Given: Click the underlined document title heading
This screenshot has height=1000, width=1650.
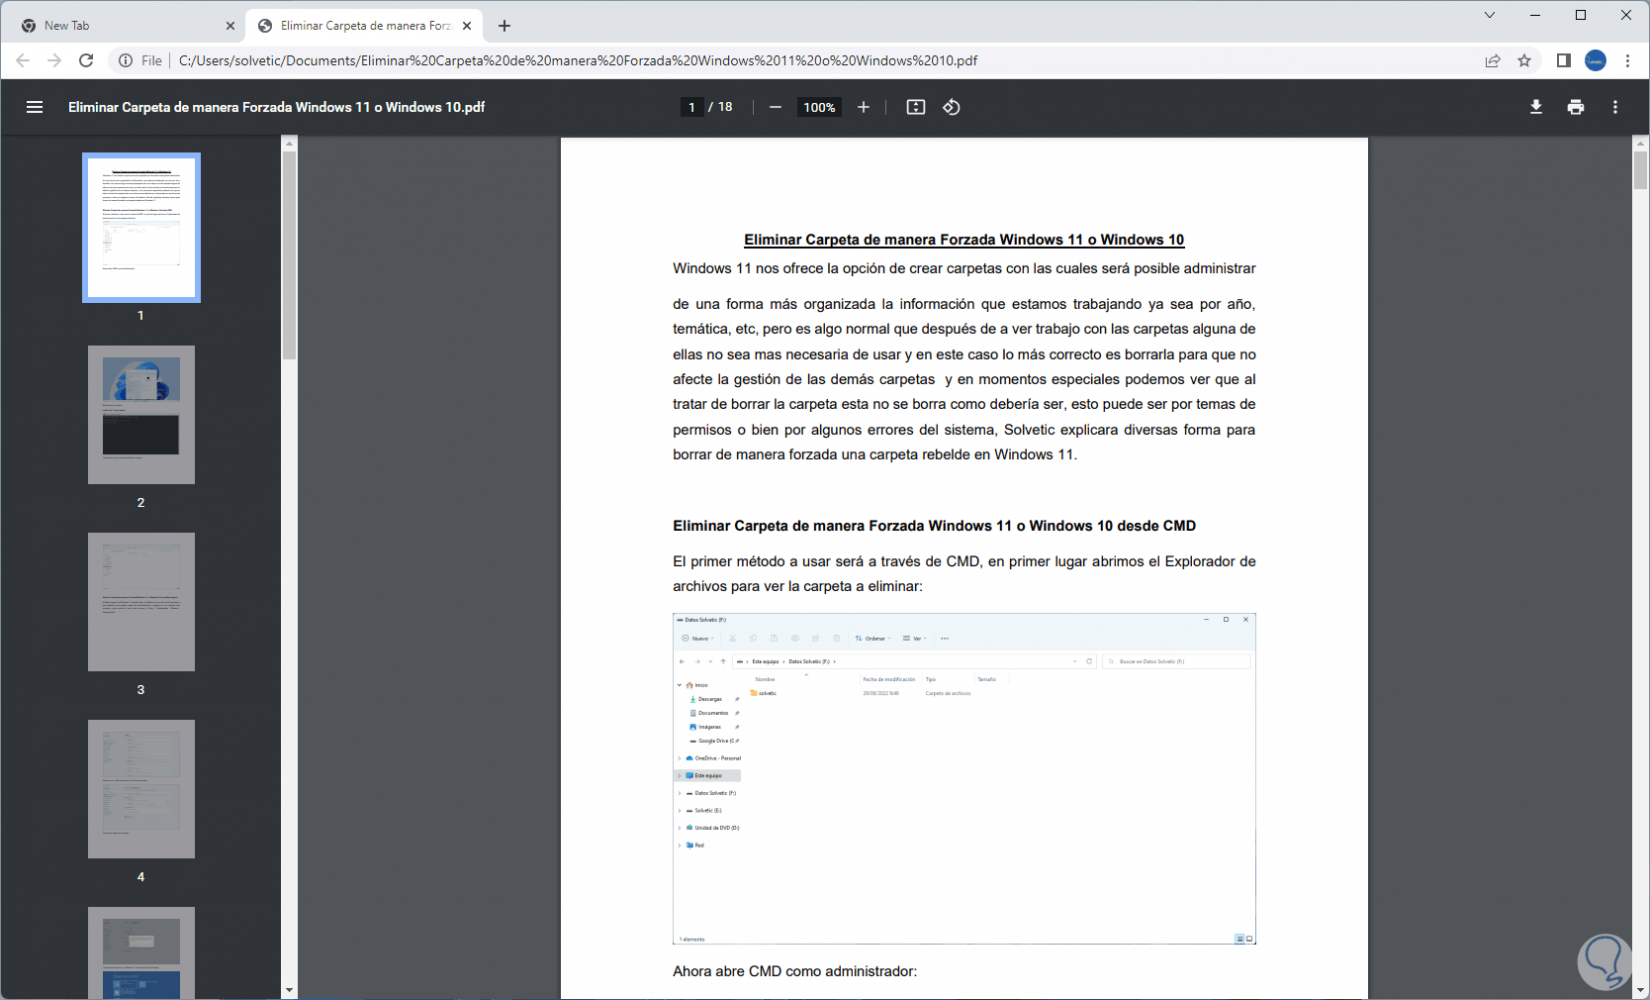Looking at the screenshot, I should [964, 240].
